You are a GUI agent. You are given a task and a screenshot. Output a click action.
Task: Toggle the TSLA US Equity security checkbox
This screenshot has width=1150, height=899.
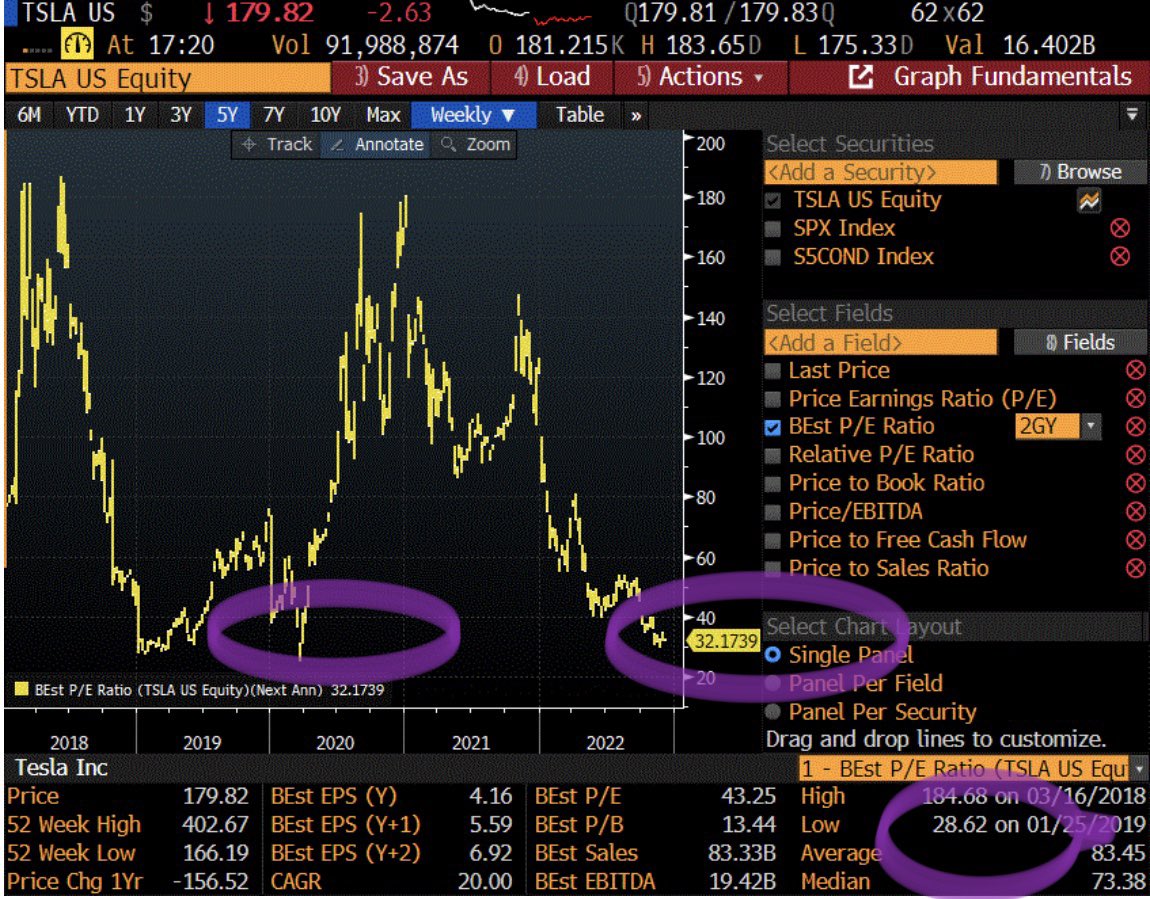click(x=773, y=200)
